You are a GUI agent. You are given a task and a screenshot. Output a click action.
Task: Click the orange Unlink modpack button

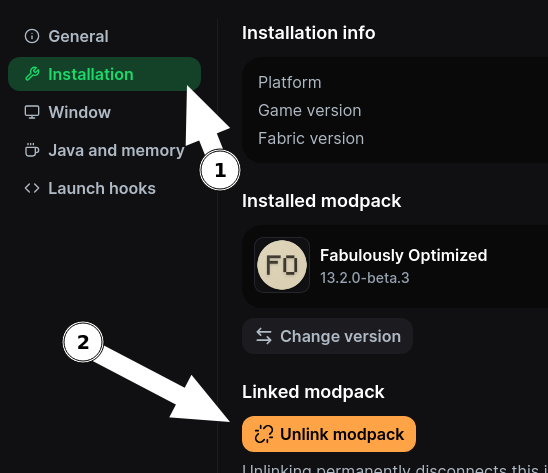(x=329, y=434)
